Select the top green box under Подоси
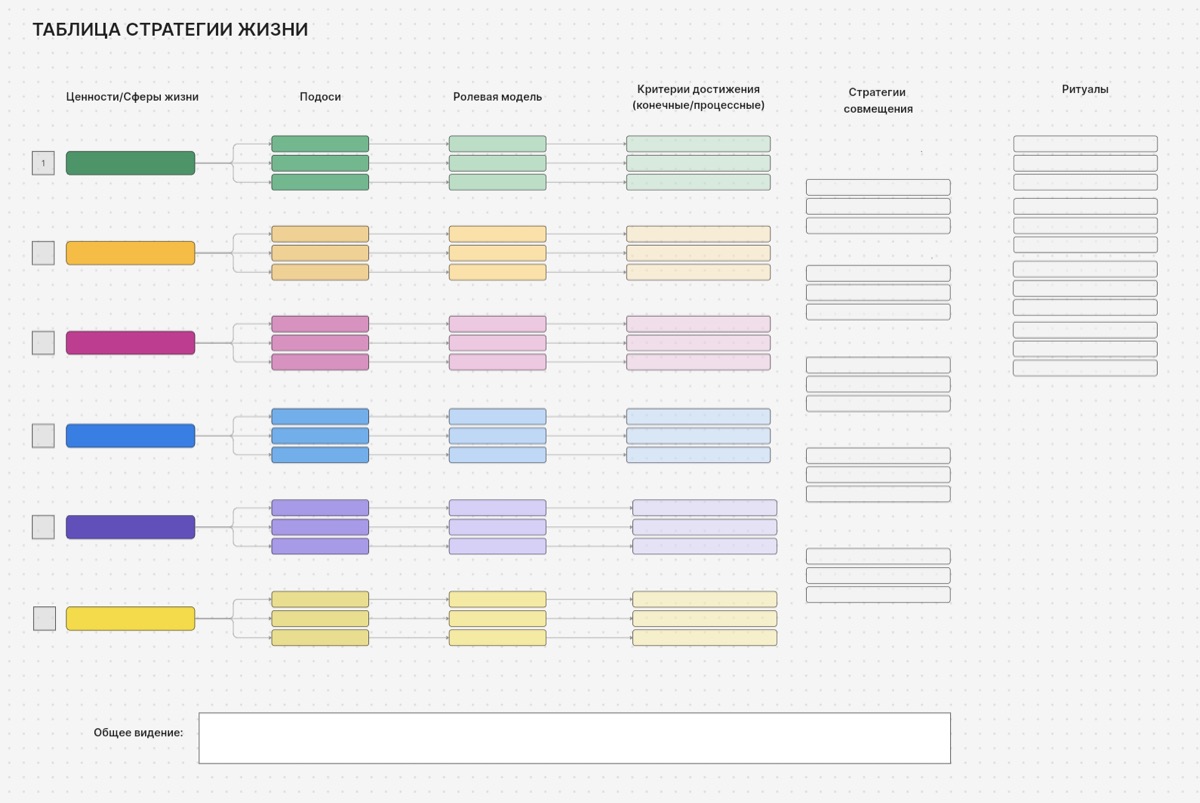 pos(320,144)
